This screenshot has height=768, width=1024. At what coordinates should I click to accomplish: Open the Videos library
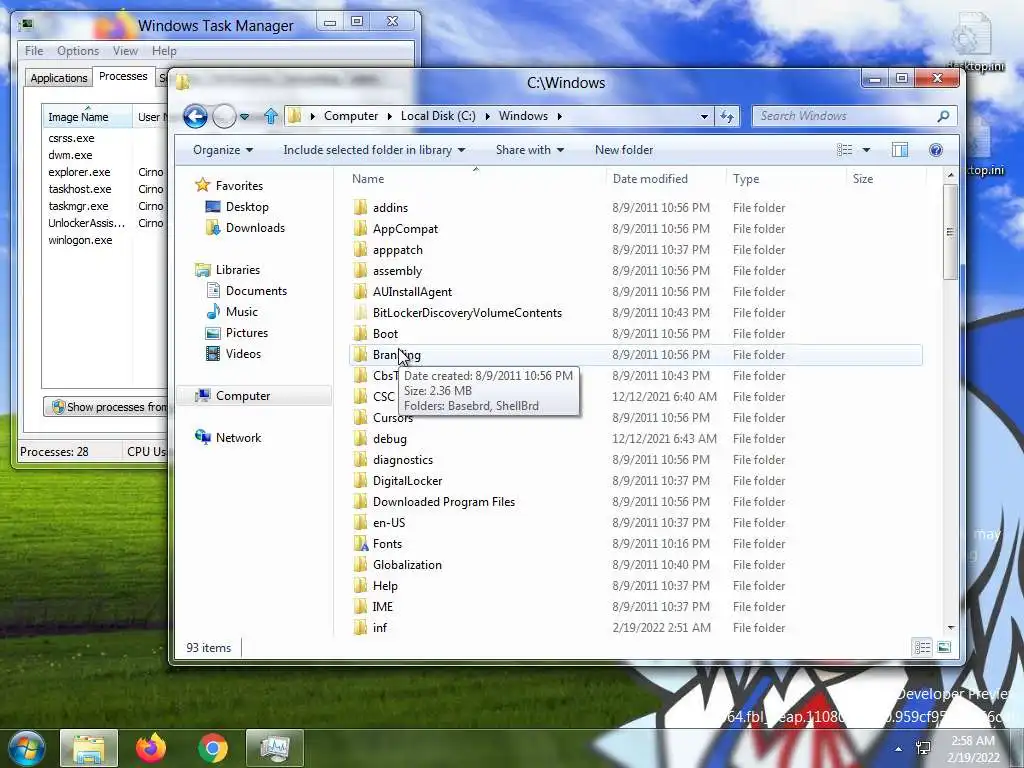pyautogui.click(x=243, y=354)
